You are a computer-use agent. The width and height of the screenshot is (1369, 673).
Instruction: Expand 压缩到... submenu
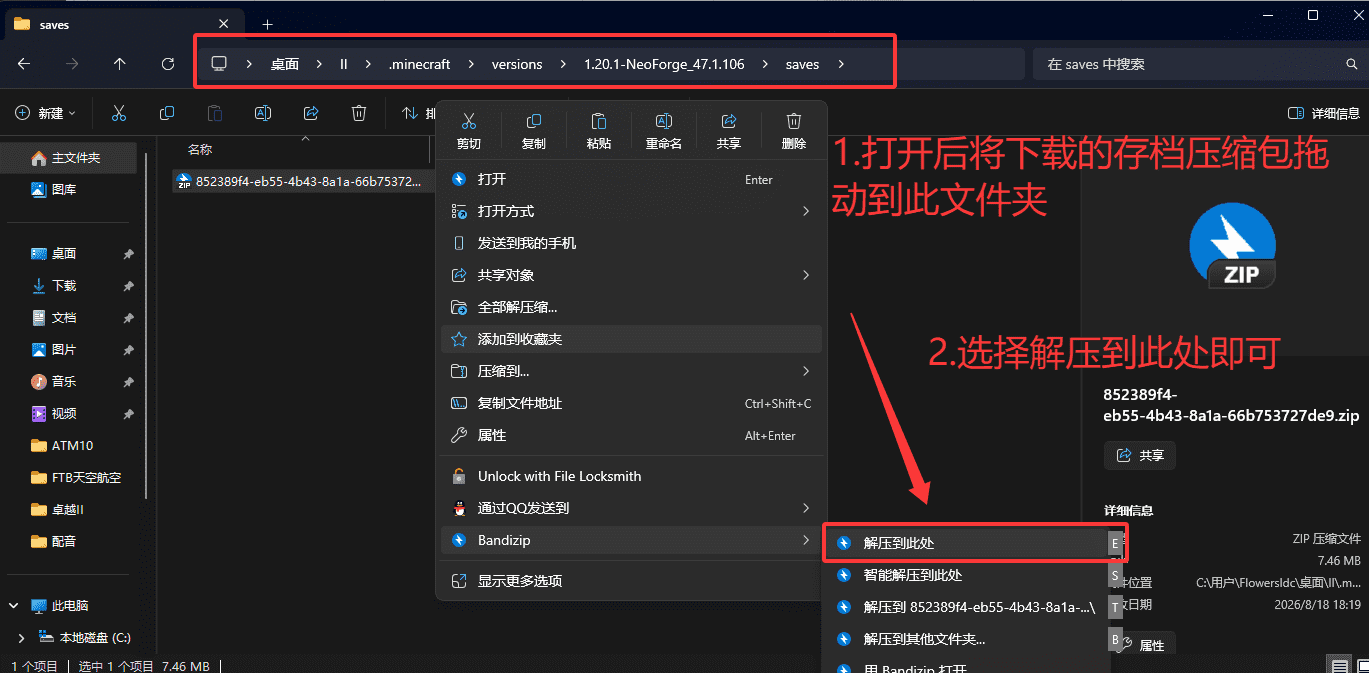pos(806,371)
